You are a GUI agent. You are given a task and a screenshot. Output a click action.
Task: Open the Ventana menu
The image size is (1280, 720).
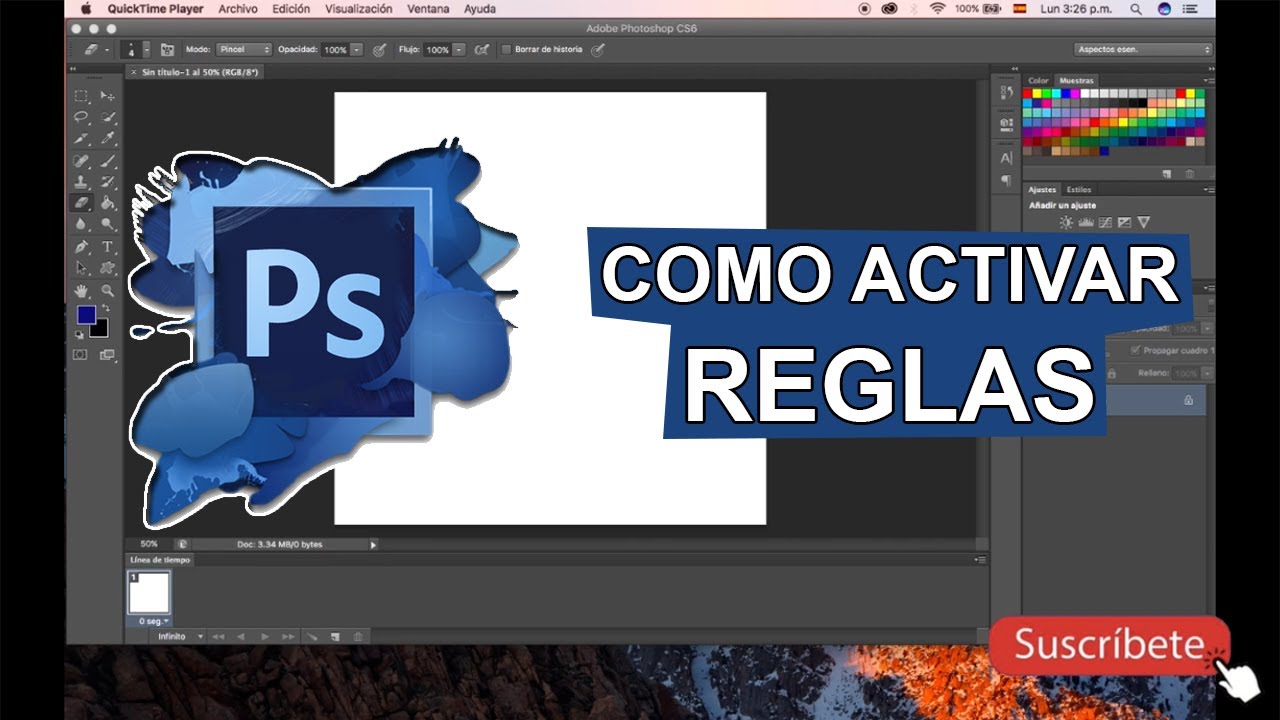tap(428, 8)
